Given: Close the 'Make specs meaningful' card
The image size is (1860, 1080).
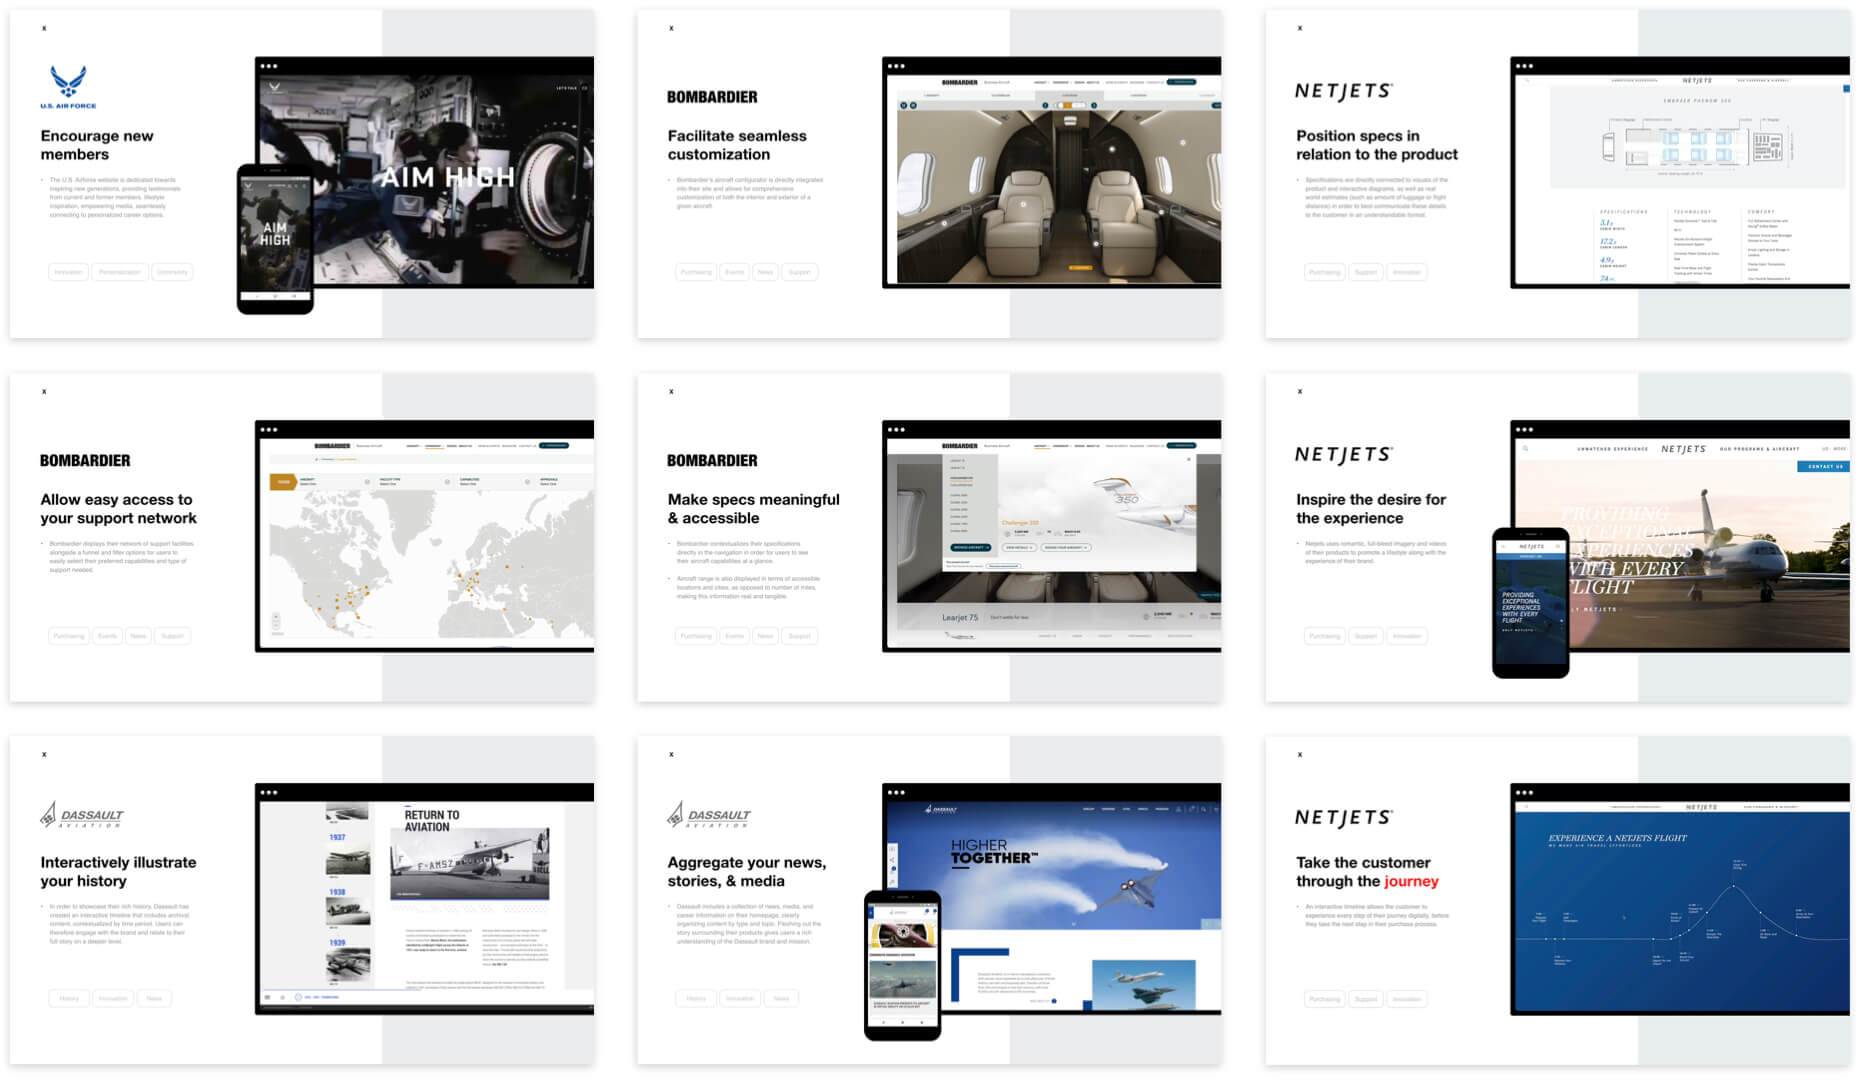Looking at the screenshot, I should click(671, 391).
